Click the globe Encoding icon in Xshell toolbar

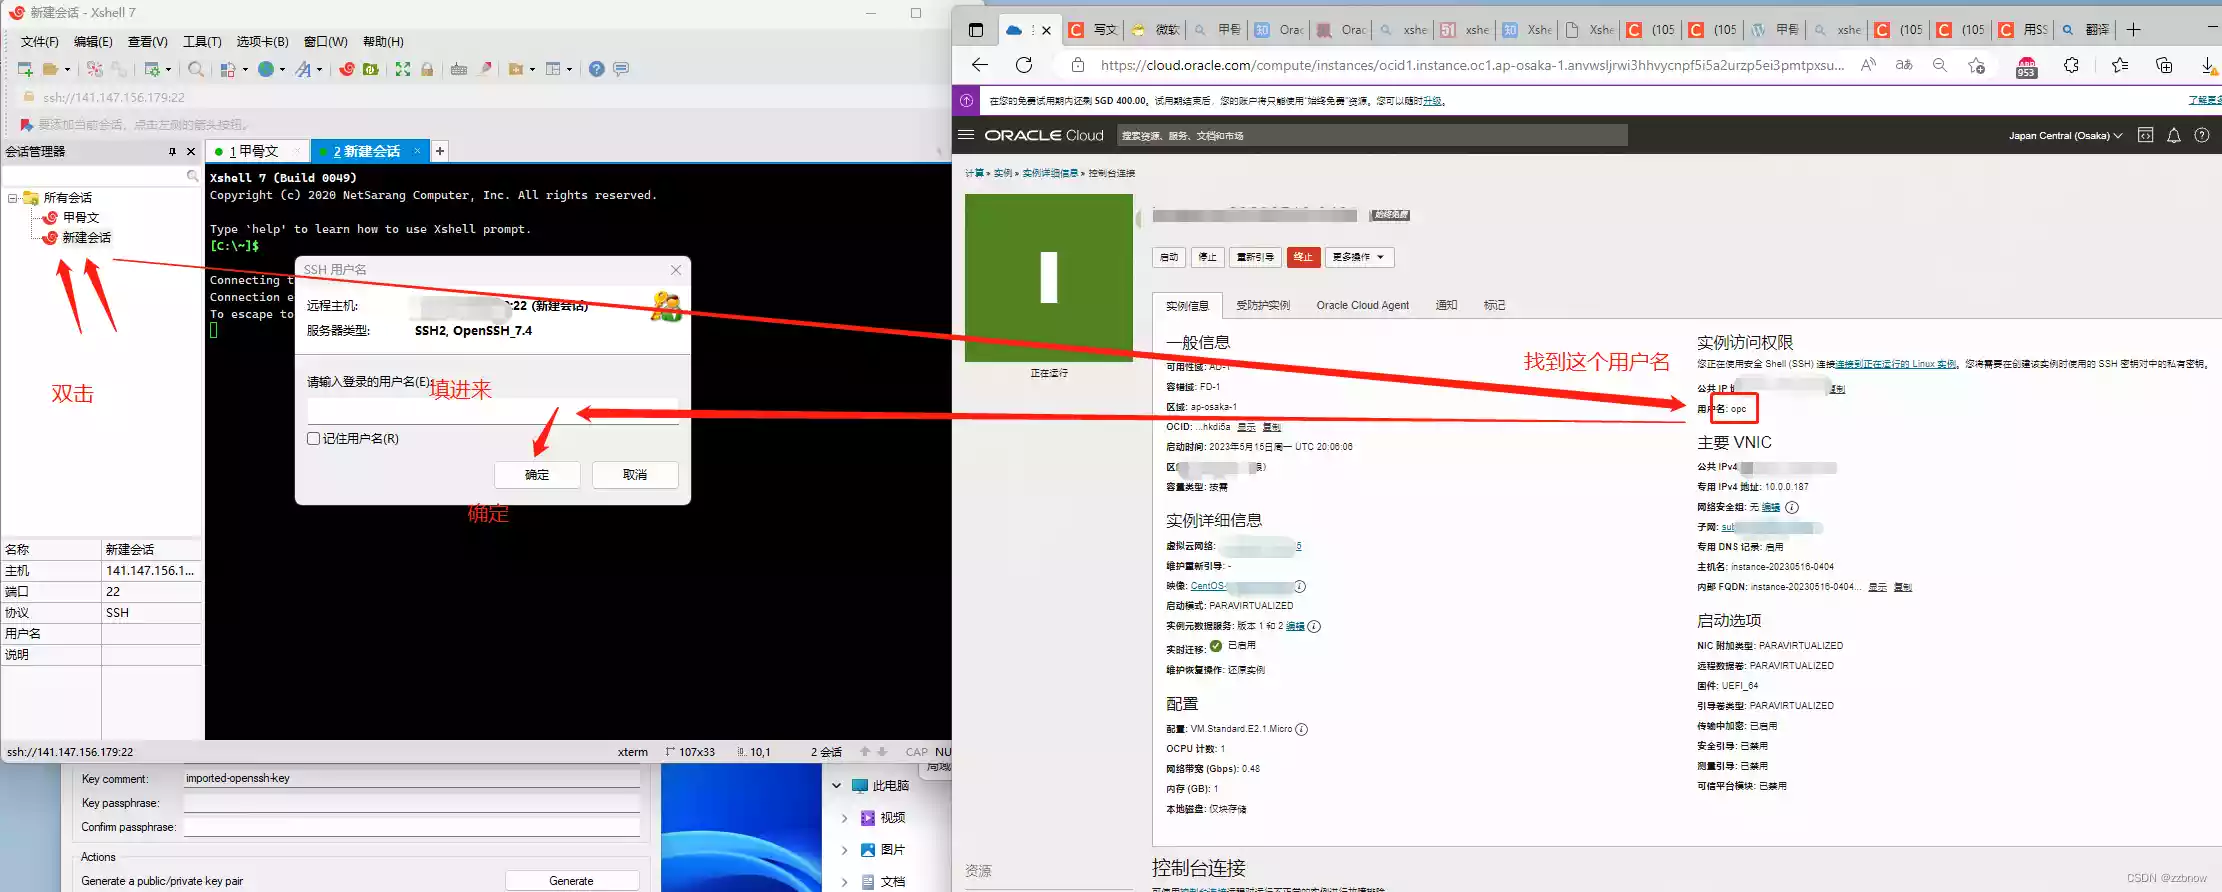coord(266,69)
